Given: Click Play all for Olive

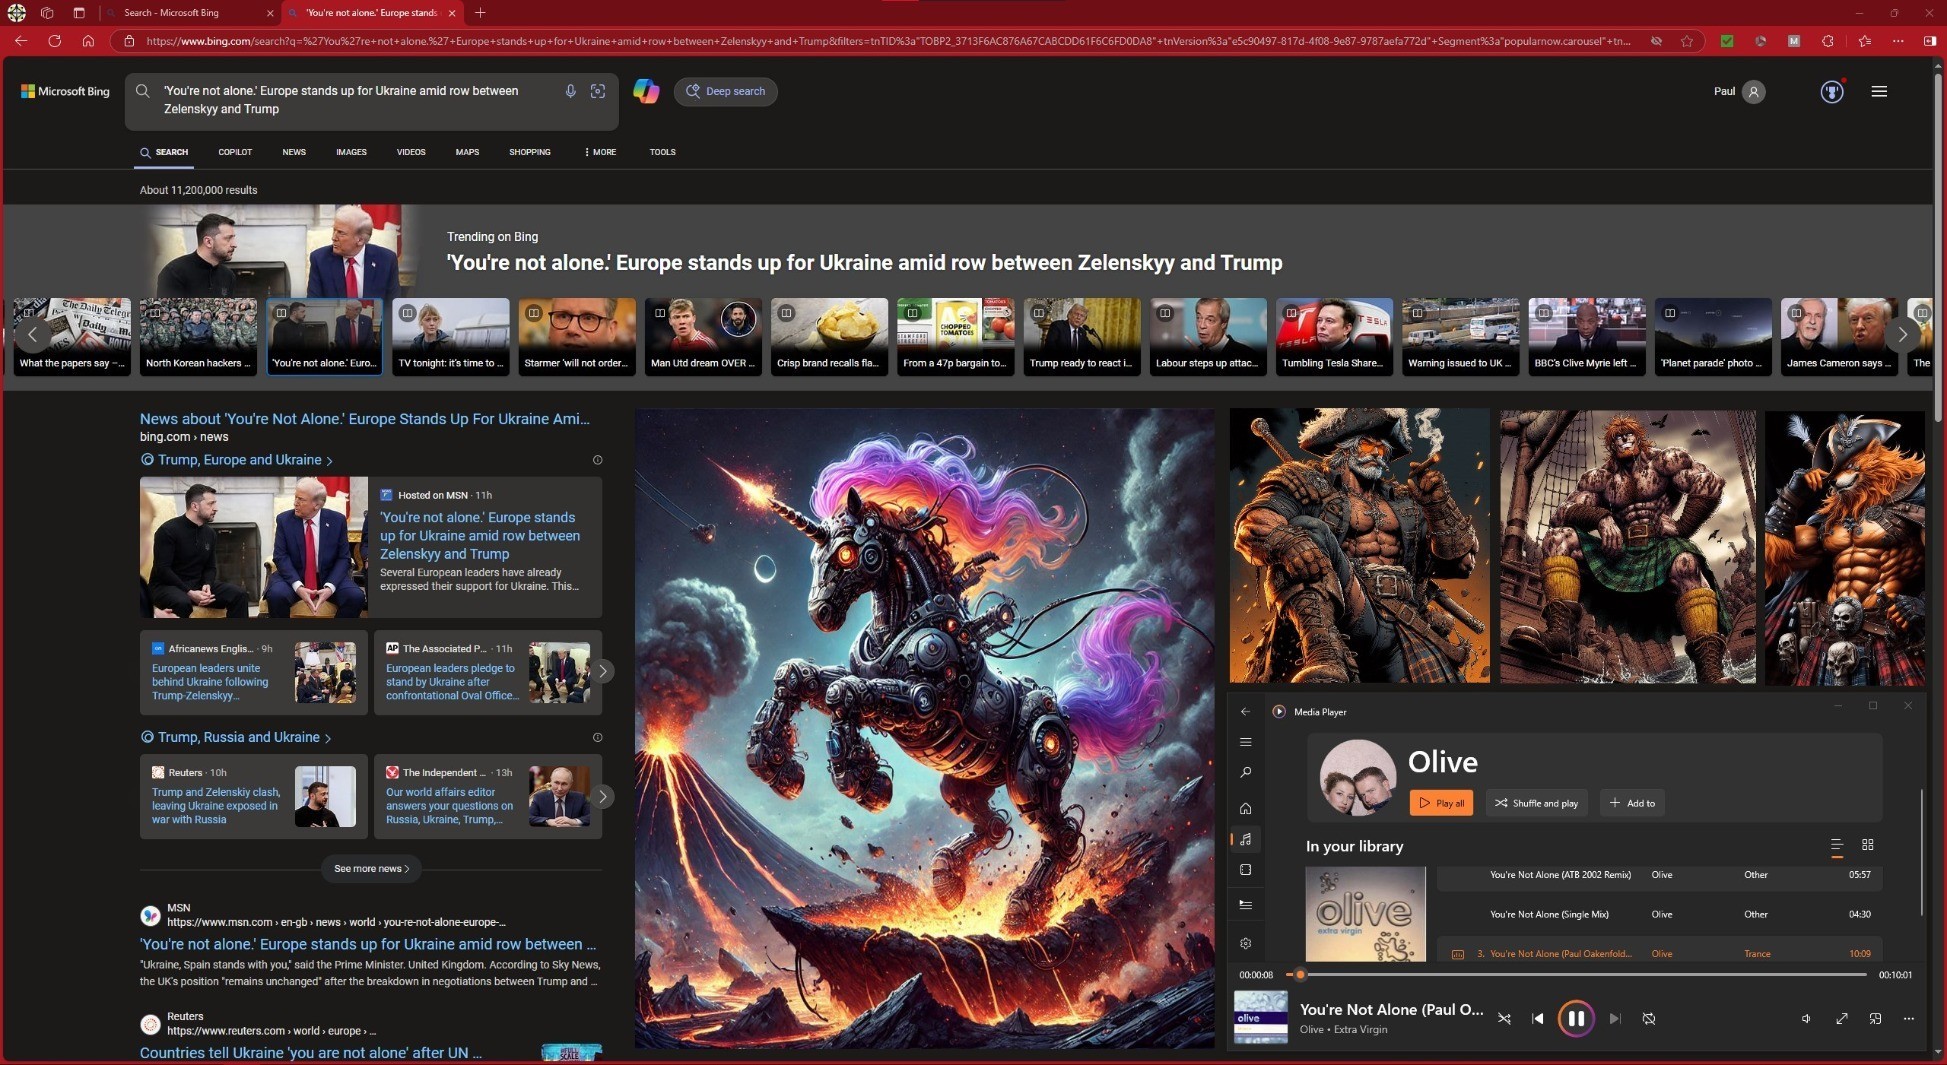Looking at the screenshot, I should coord(1441,803).
